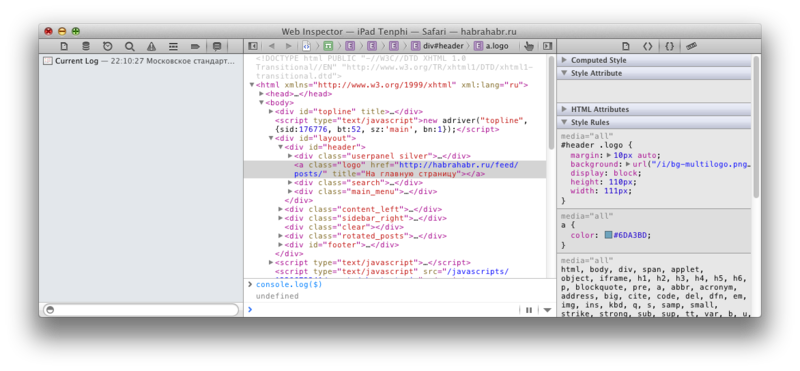Image resolution: width=800 pixels, height=371 pixels.
Task: Toggle the right details sidebar visibility
Action: pyautogui.click(x=547, y=46)
